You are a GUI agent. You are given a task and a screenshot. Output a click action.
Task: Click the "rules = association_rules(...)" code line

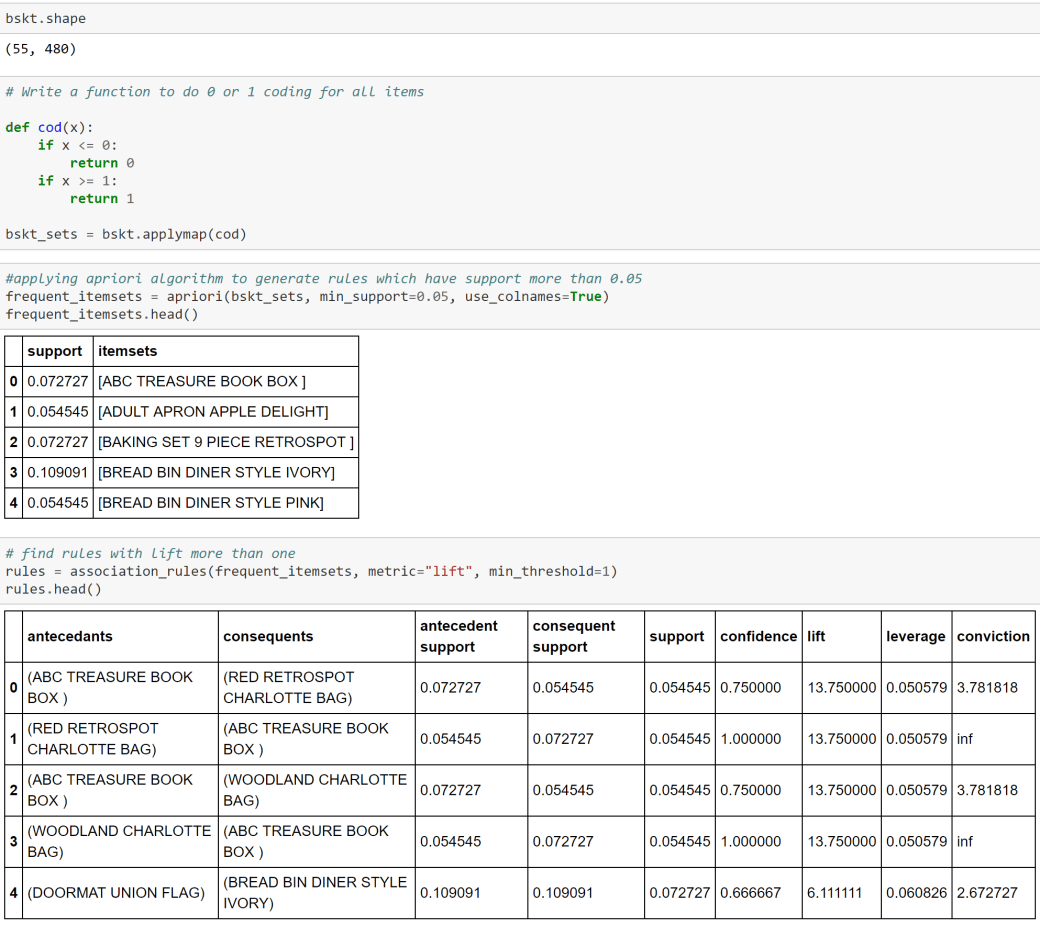point(311,572)
